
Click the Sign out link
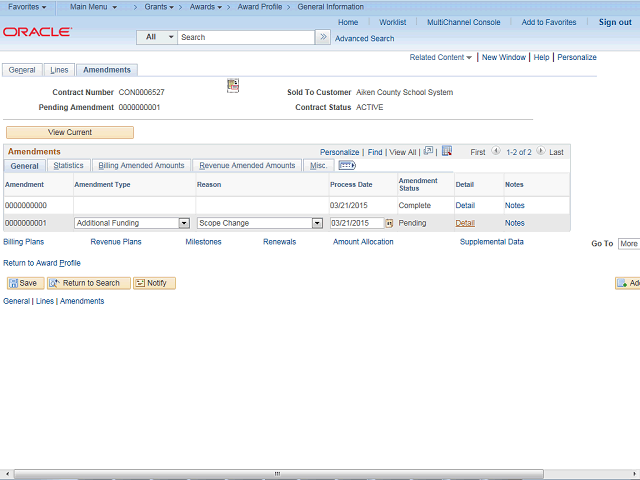[x=615, y=22]
